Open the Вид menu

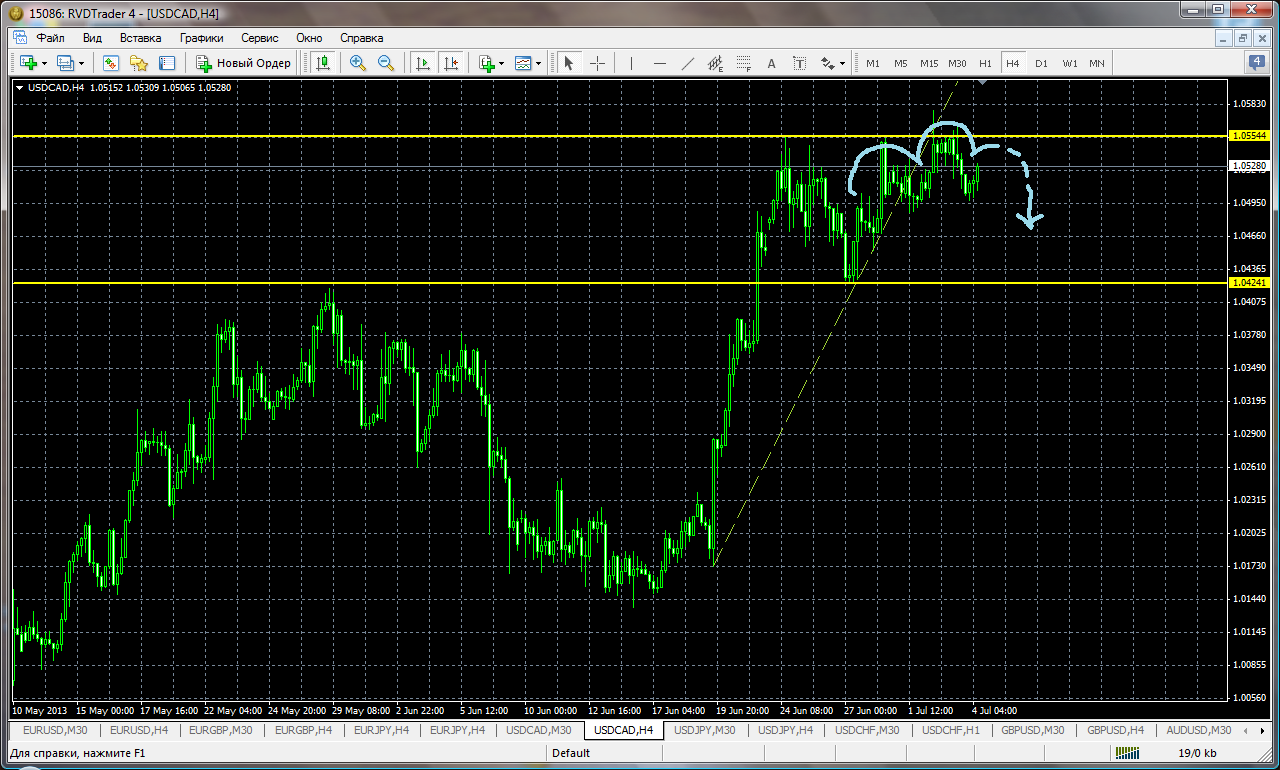[x=92, y=38]
